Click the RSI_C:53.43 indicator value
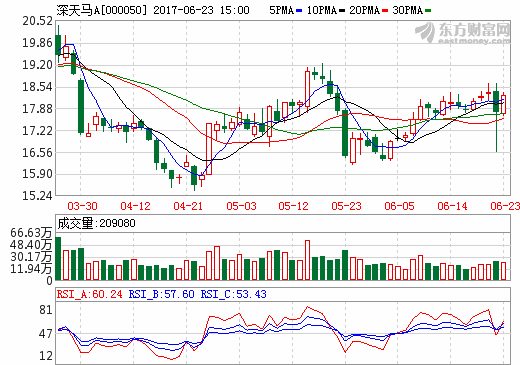This screenshot has width=520, height=365. pos(233,294)
